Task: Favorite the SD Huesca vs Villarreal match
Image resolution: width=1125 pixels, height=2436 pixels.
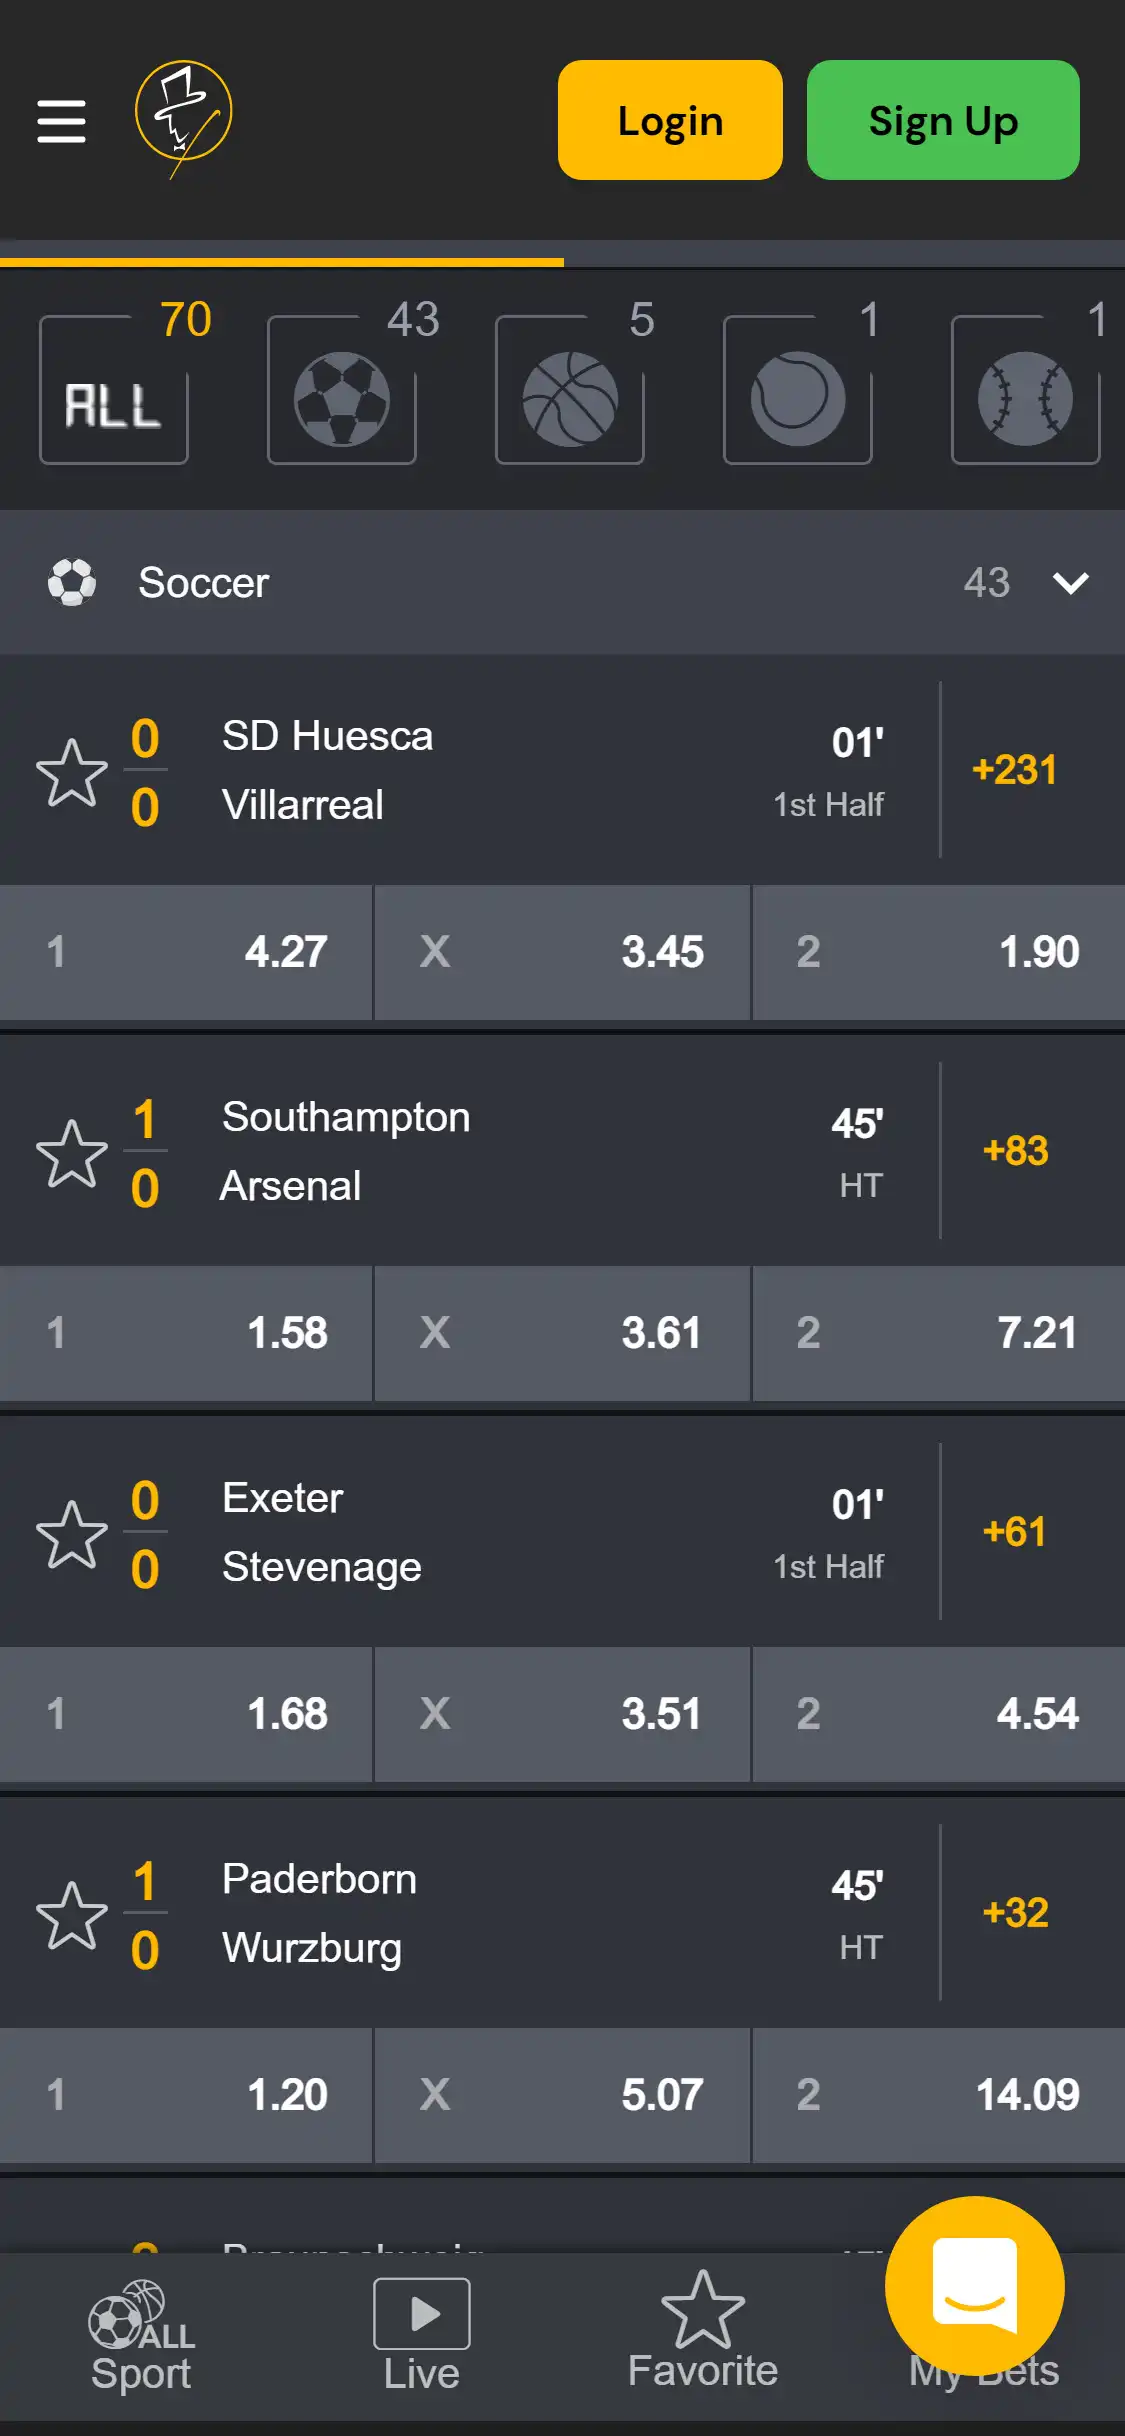Action: pos(72,772)
